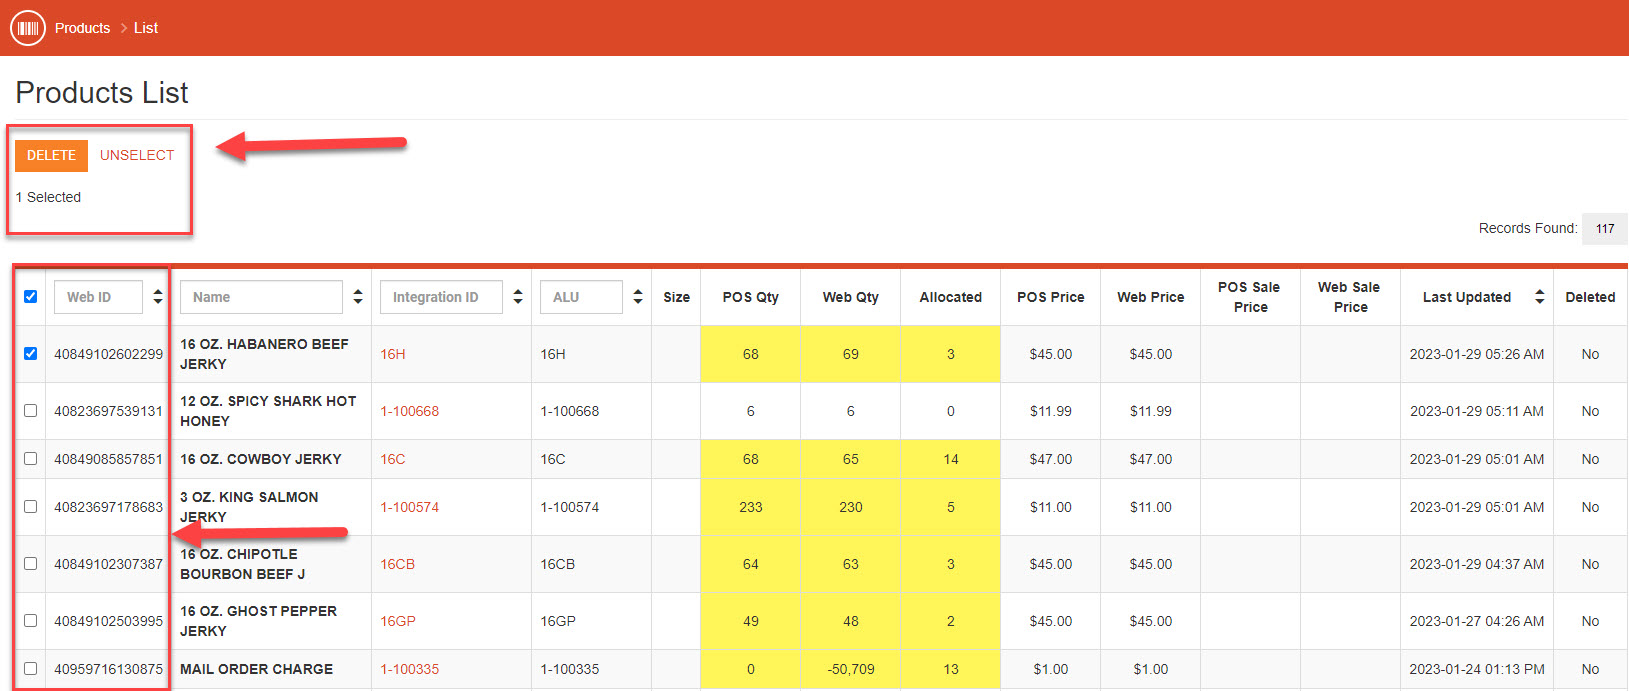Sort by Integration ID using sort arrows
Image resolution: width=1629 pixels, height=691 pixels.
pos(517,297)
